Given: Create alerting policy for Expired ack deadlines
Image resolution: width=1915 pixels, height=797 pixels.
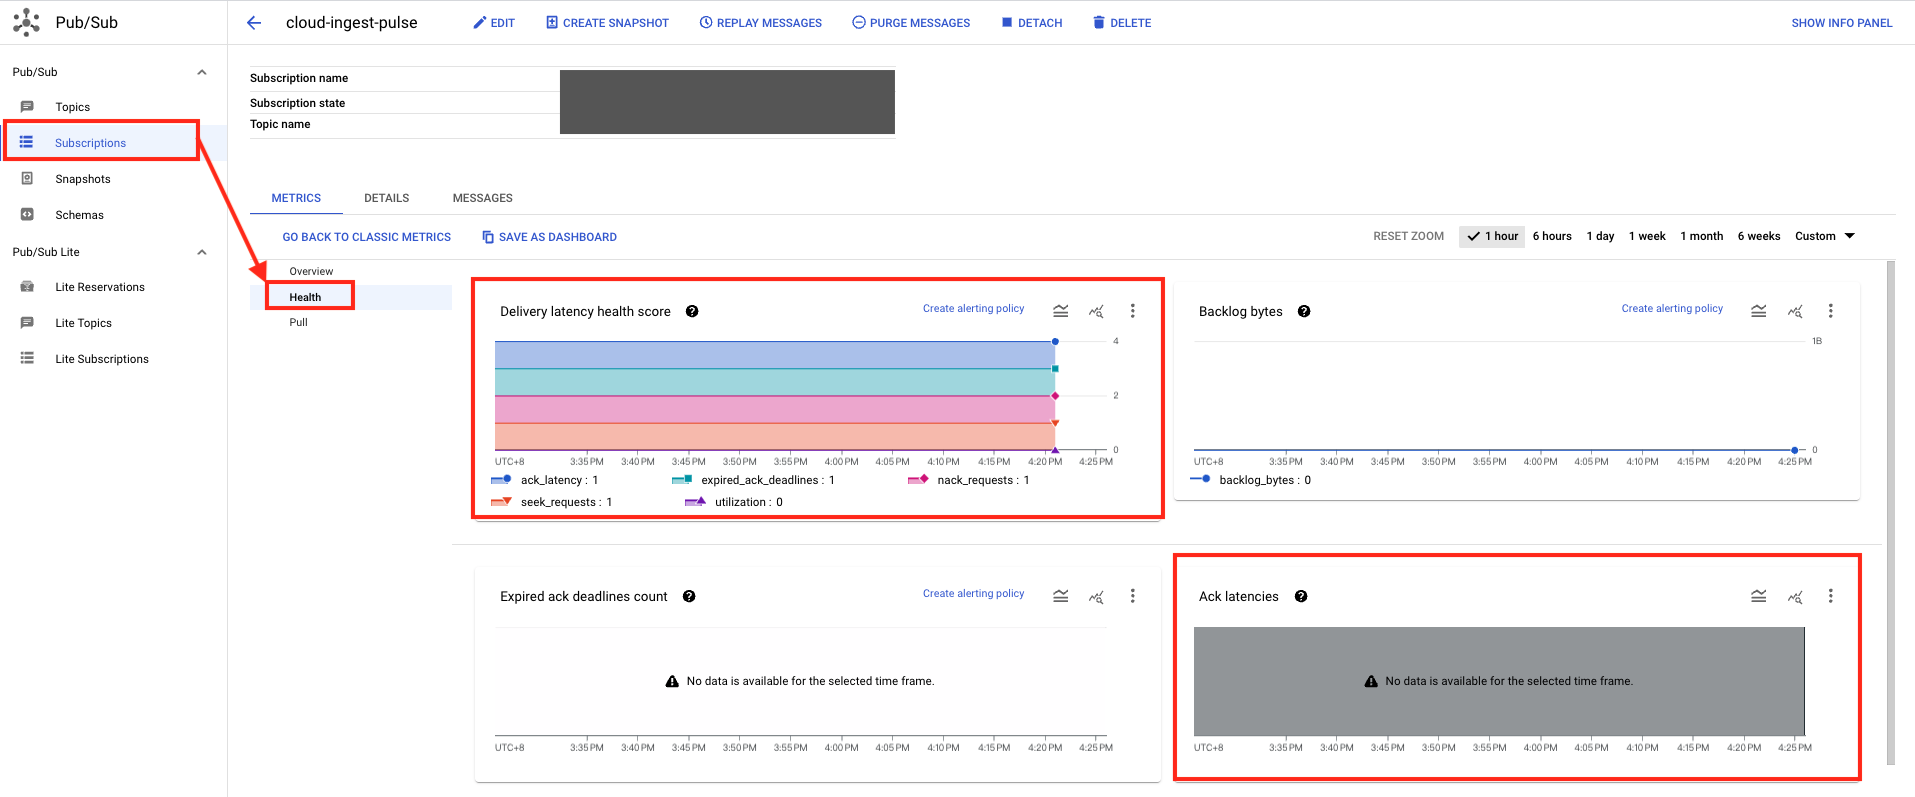Looking at the screenshot, I should [974, 594].
